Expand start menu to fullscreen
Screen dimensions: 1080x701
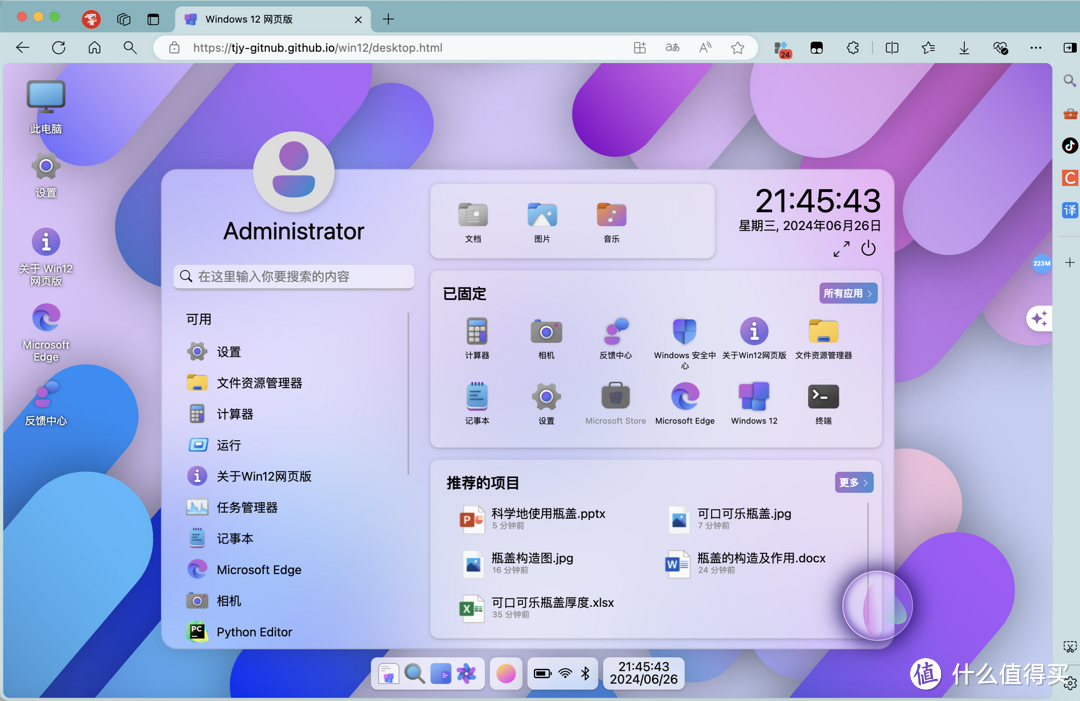click(x=841, y=249)
